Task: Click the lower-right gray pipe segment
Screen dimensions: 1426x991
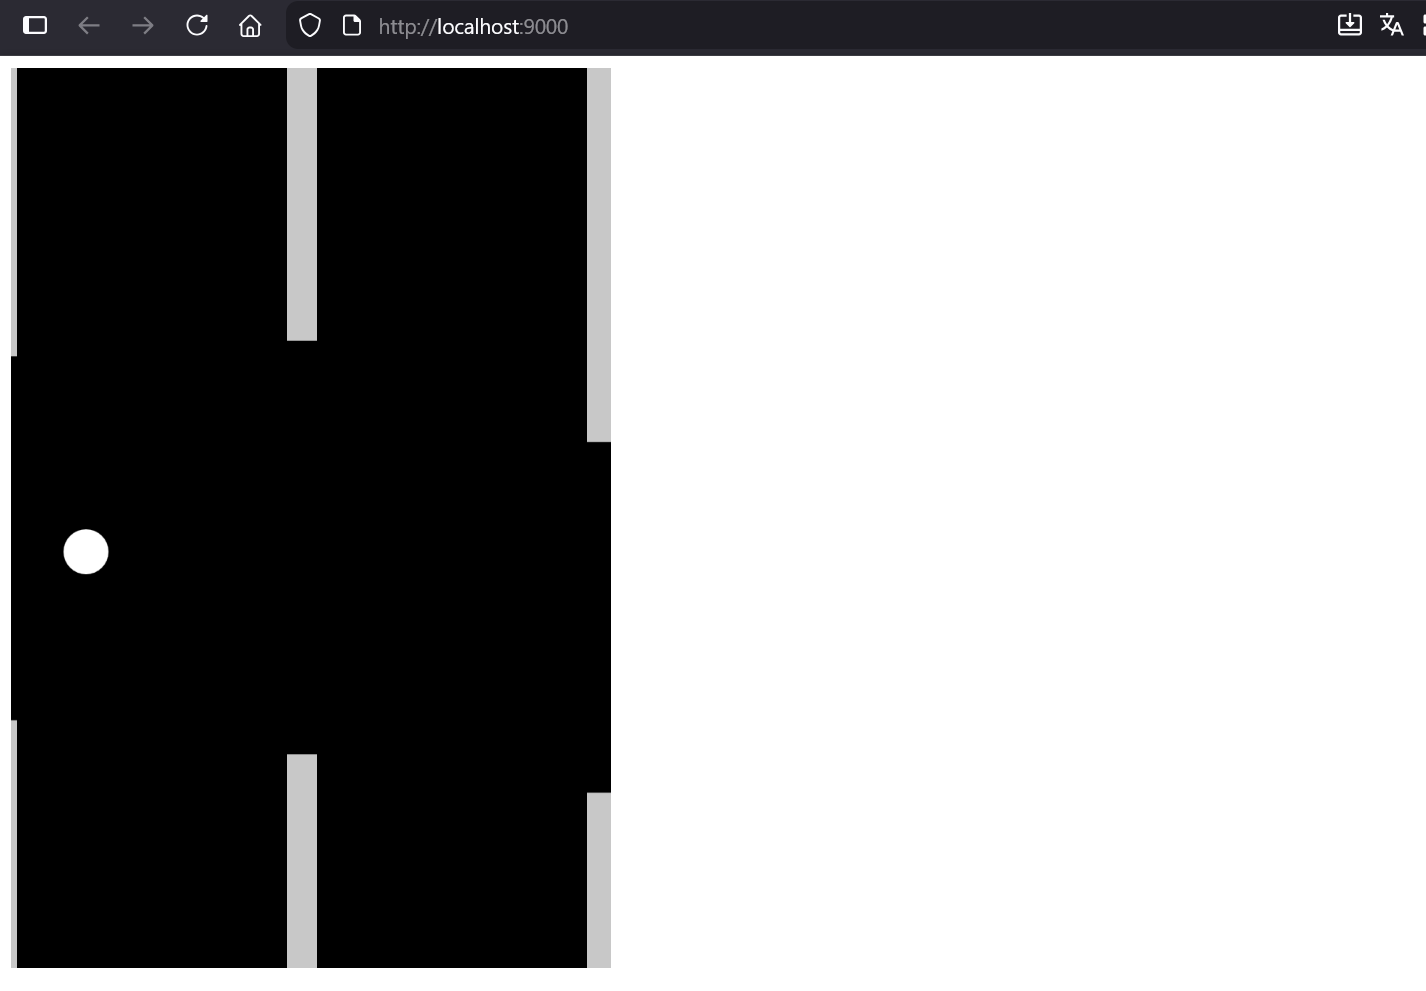Action: pyautogui.click(x=601, y=880)
